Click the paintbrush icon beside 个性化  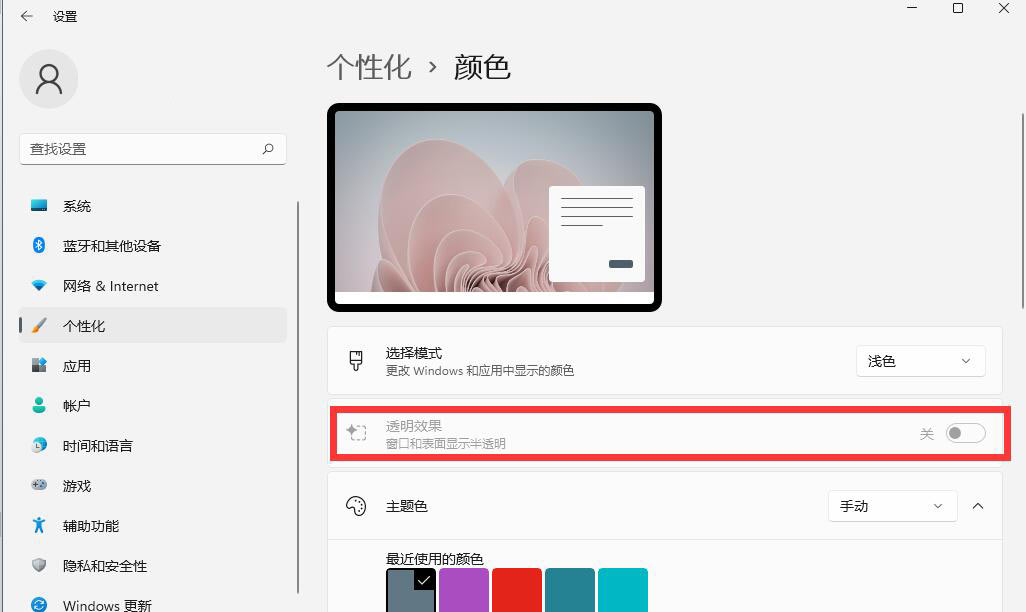[x=39, y=325]
